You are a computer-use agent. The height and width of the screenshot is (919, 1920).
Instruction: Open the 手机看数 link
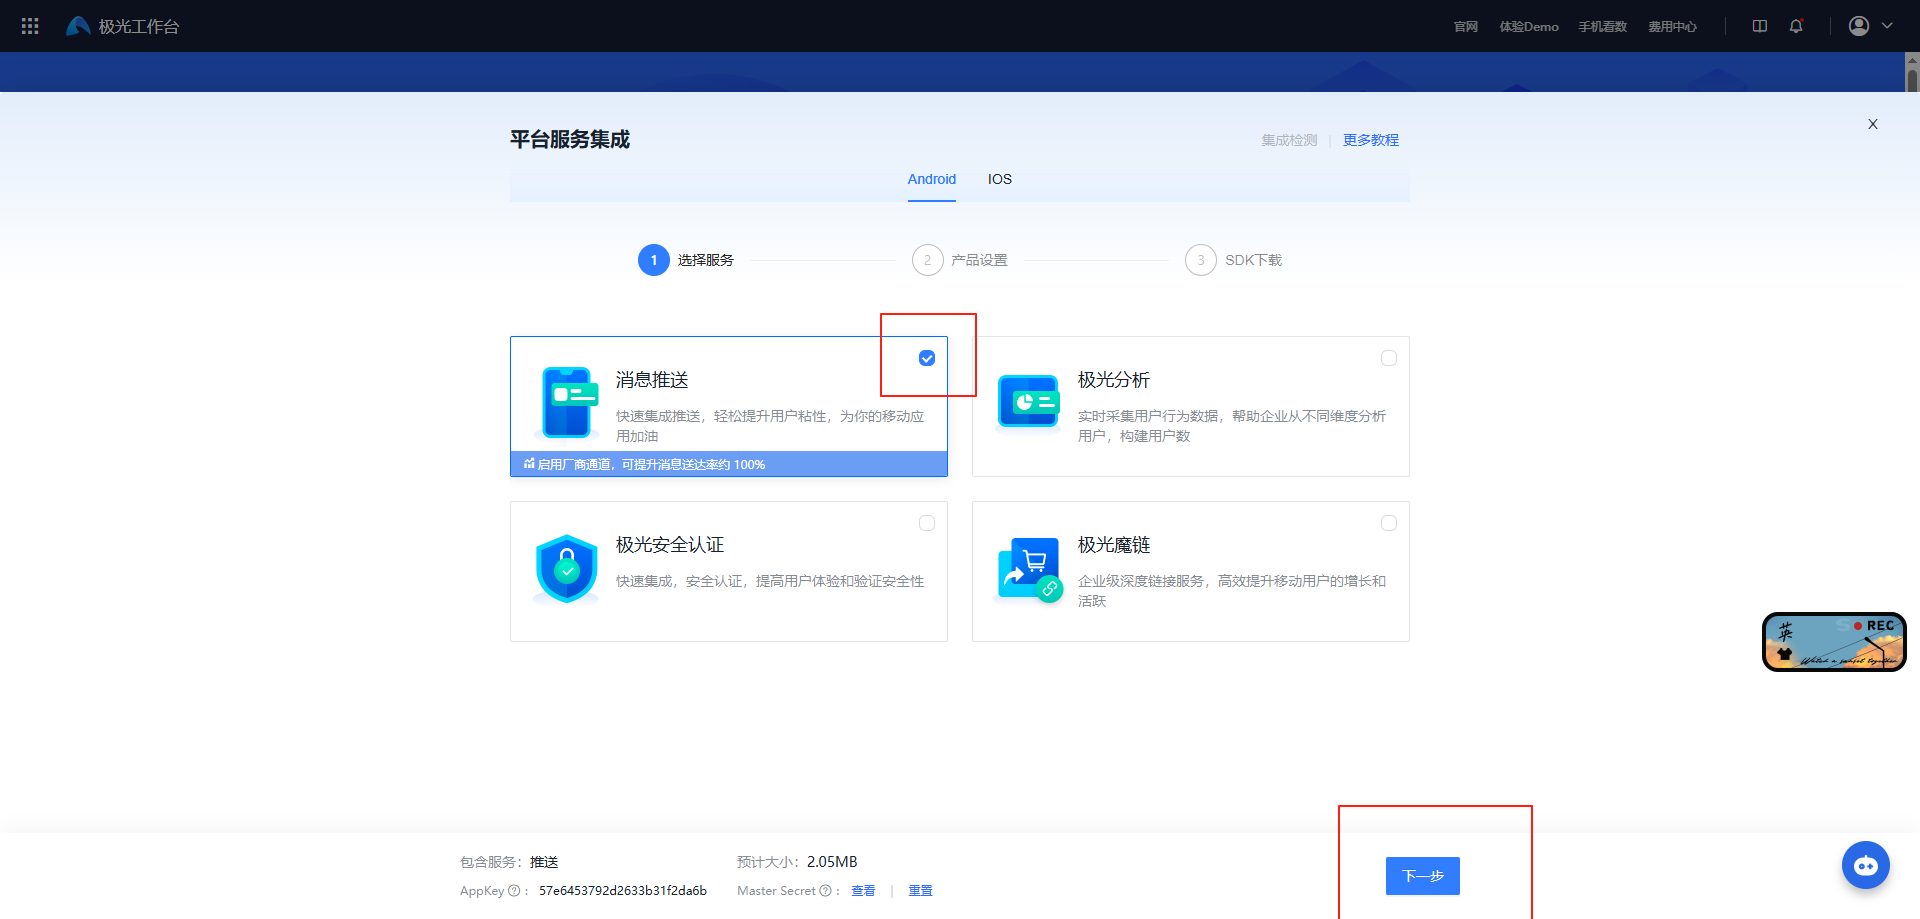(x=1603, y=27)
